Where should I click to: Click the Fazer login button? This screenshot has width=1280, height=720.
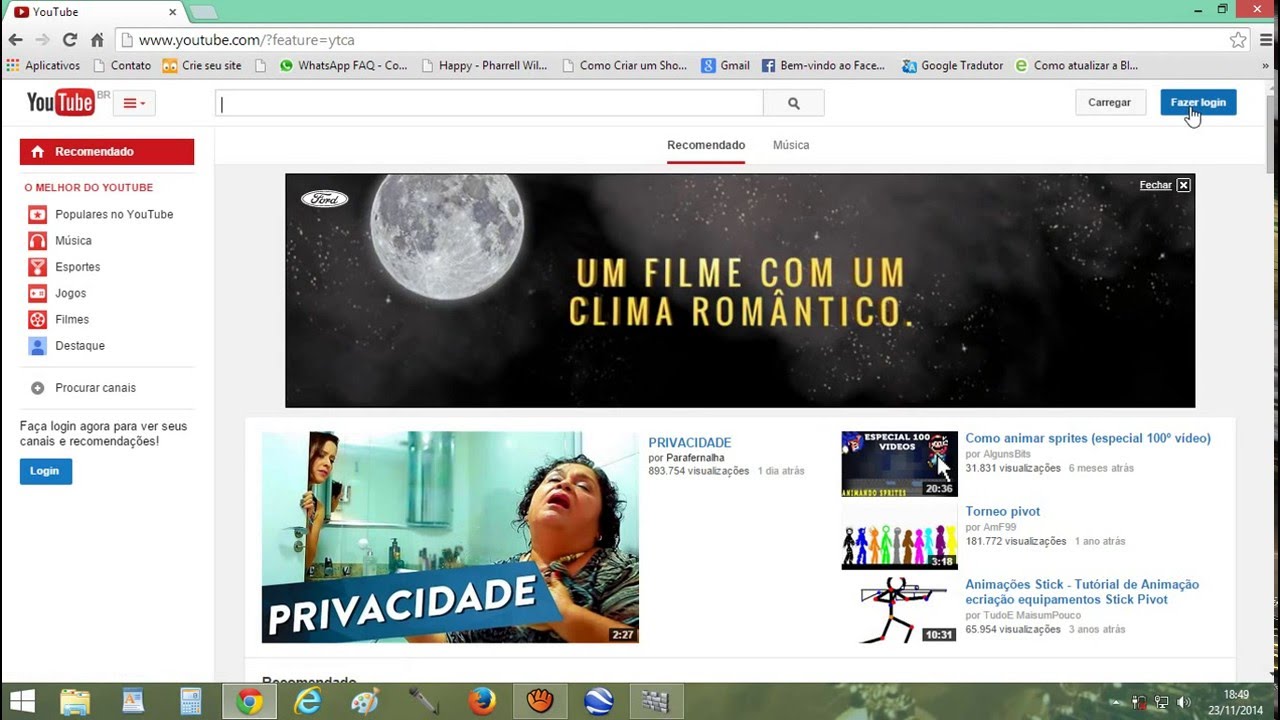pos(1198,102)
